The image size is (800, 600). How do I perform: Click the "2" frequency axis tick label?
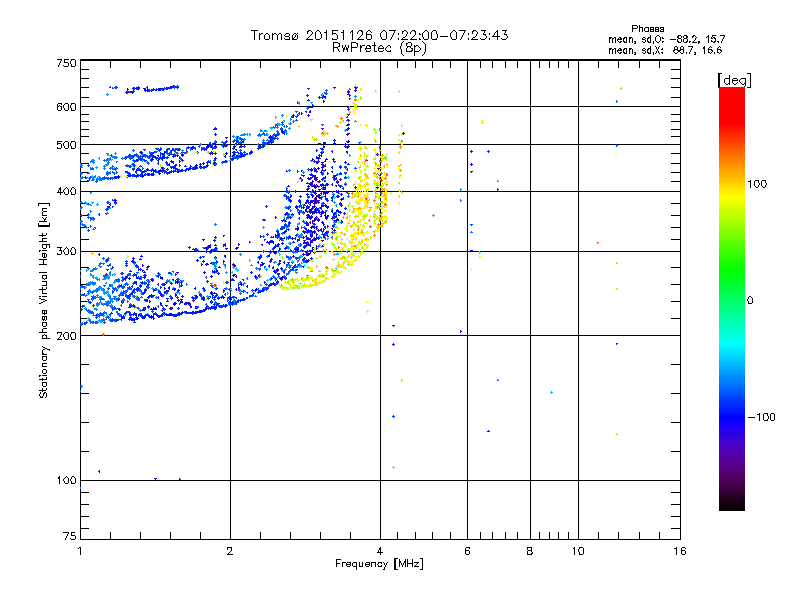230,551
